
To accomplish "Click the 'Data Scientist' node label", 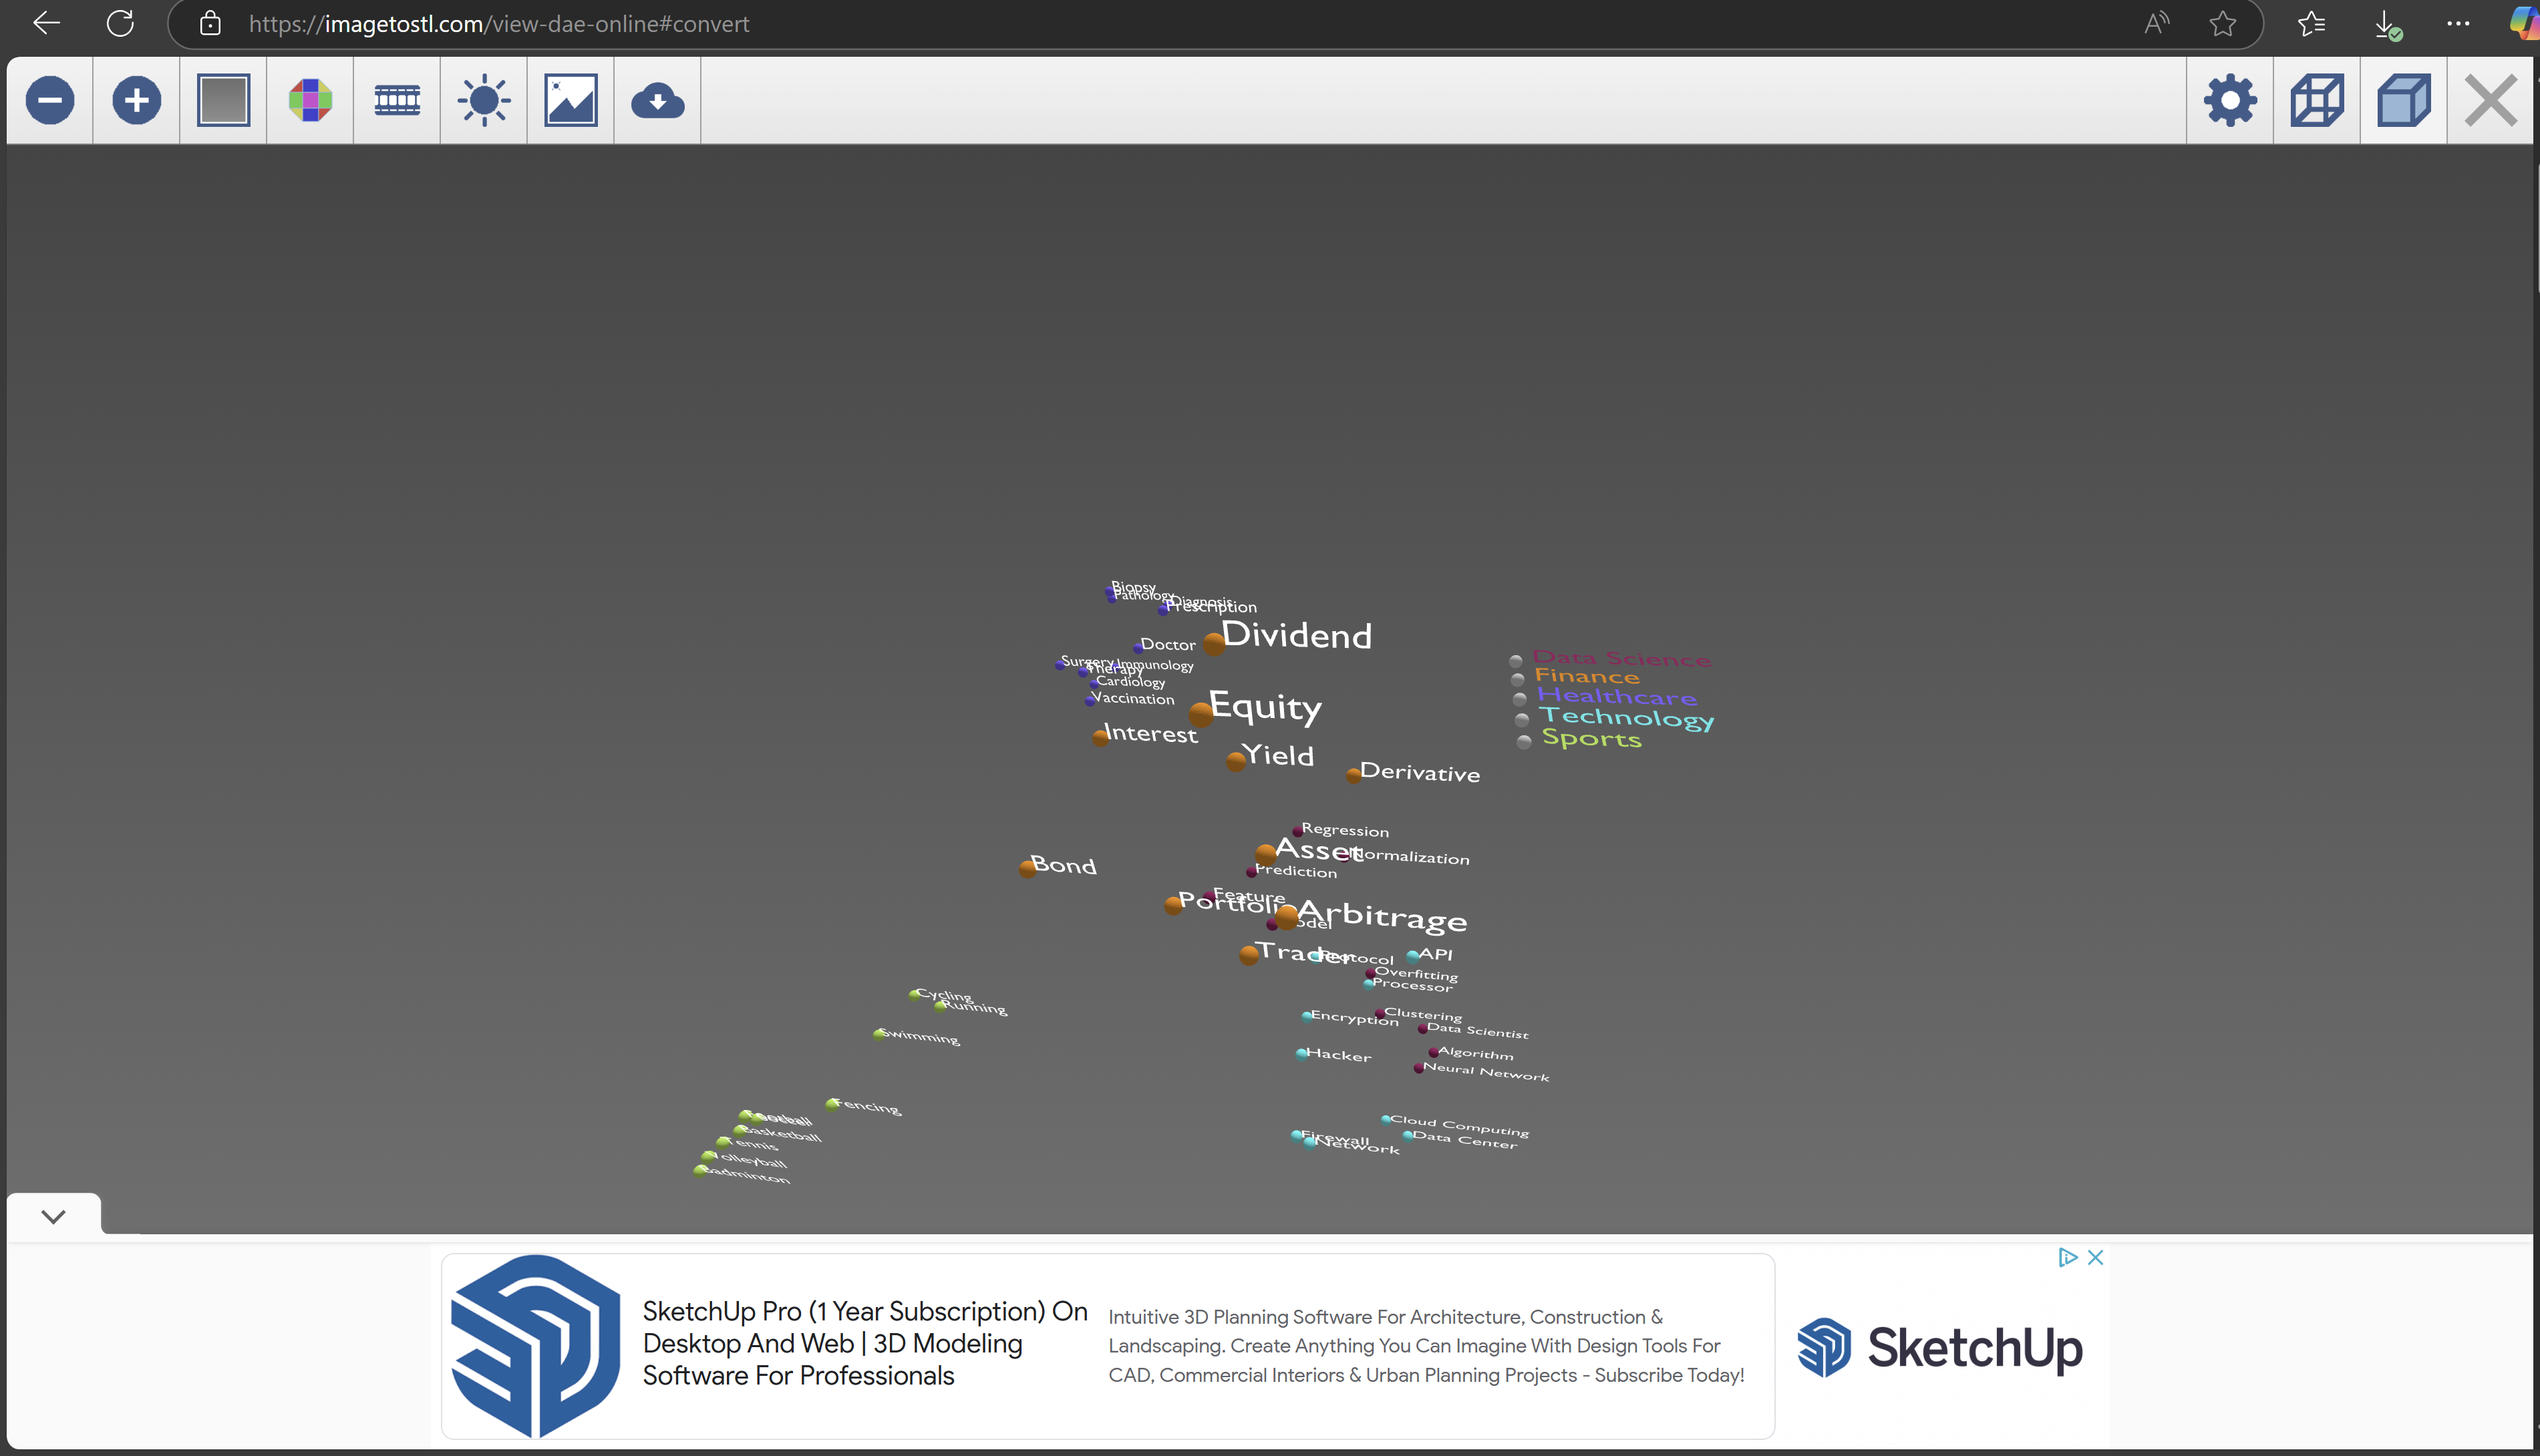I will (1477, 1030).
